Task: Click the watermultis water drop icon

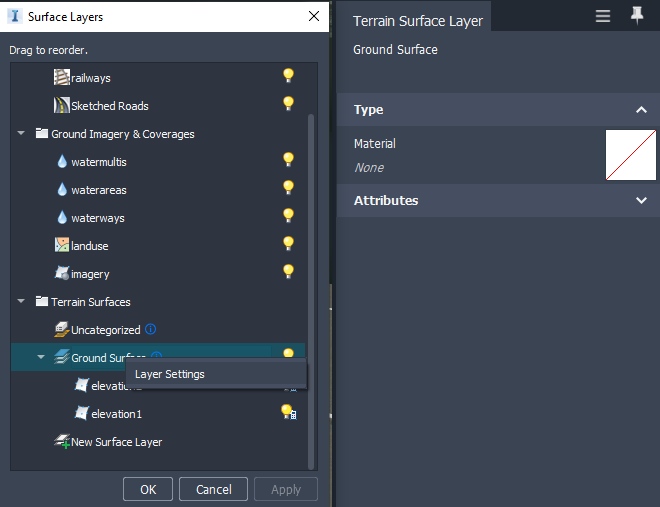Action: 62,162
